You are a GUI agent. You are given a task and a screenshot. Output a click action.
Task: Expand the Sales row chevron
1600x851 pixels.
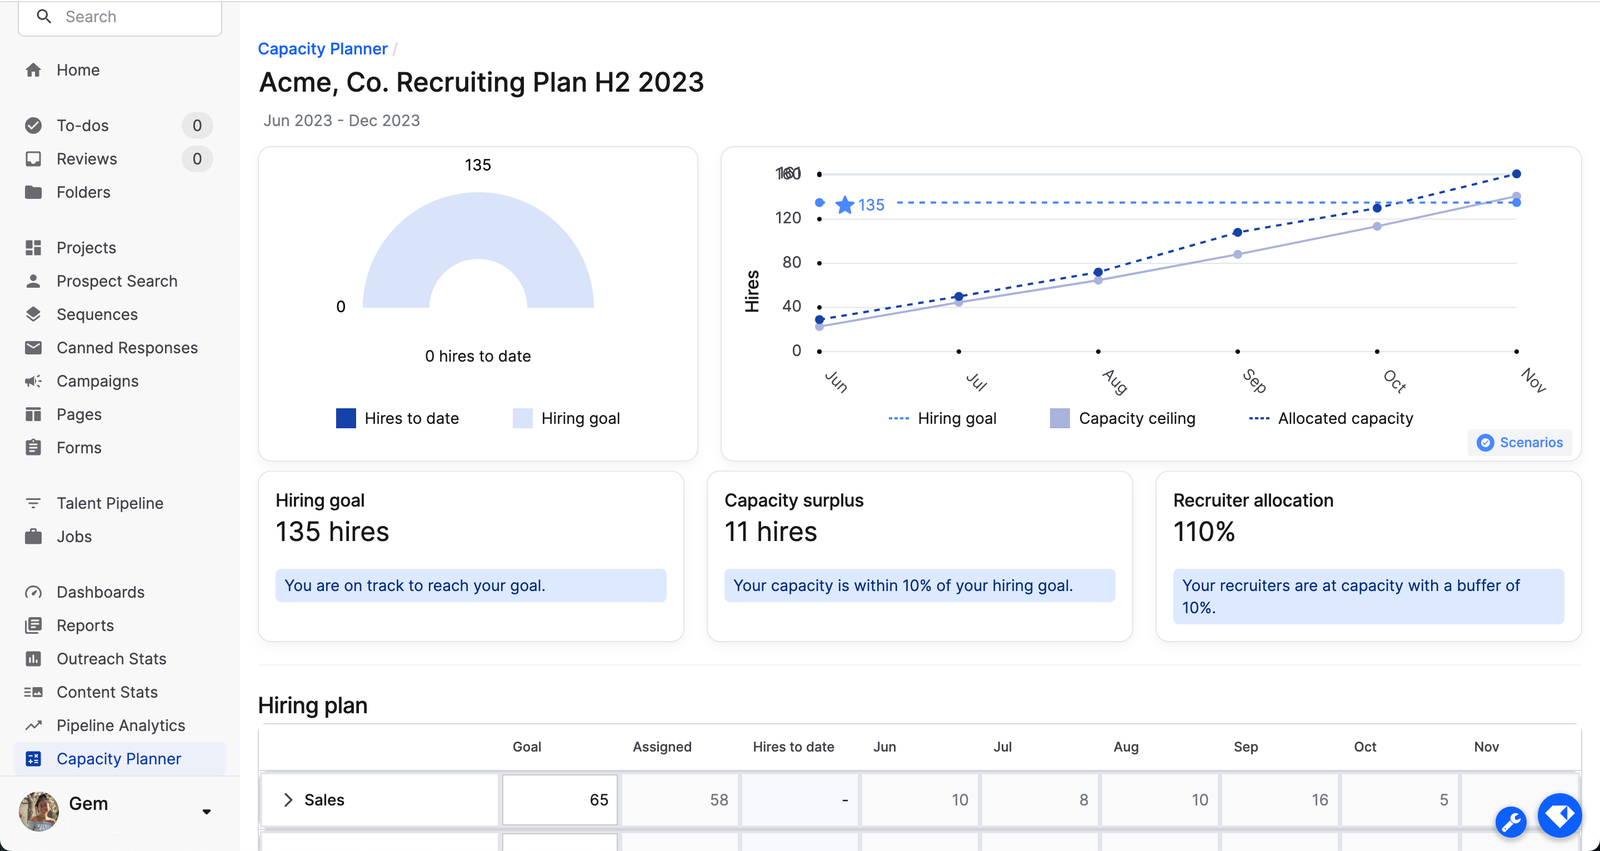288,800
